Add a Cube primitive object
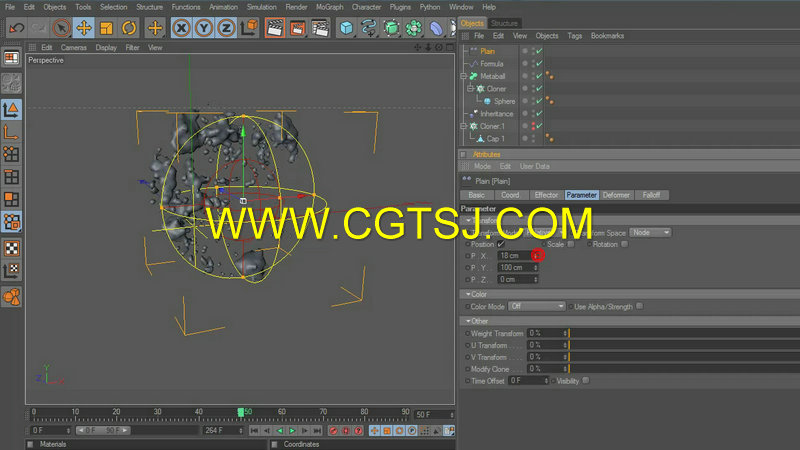This screenshot has width=800, height=450. click(x=346, y=28)
